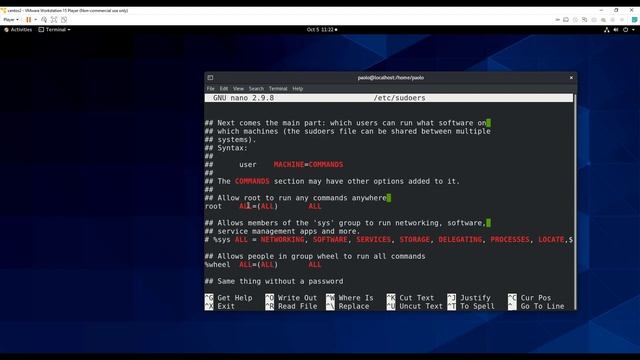Click the paolo@localhost terminal title text
640x360 pixels.
(x=391, y=78)
